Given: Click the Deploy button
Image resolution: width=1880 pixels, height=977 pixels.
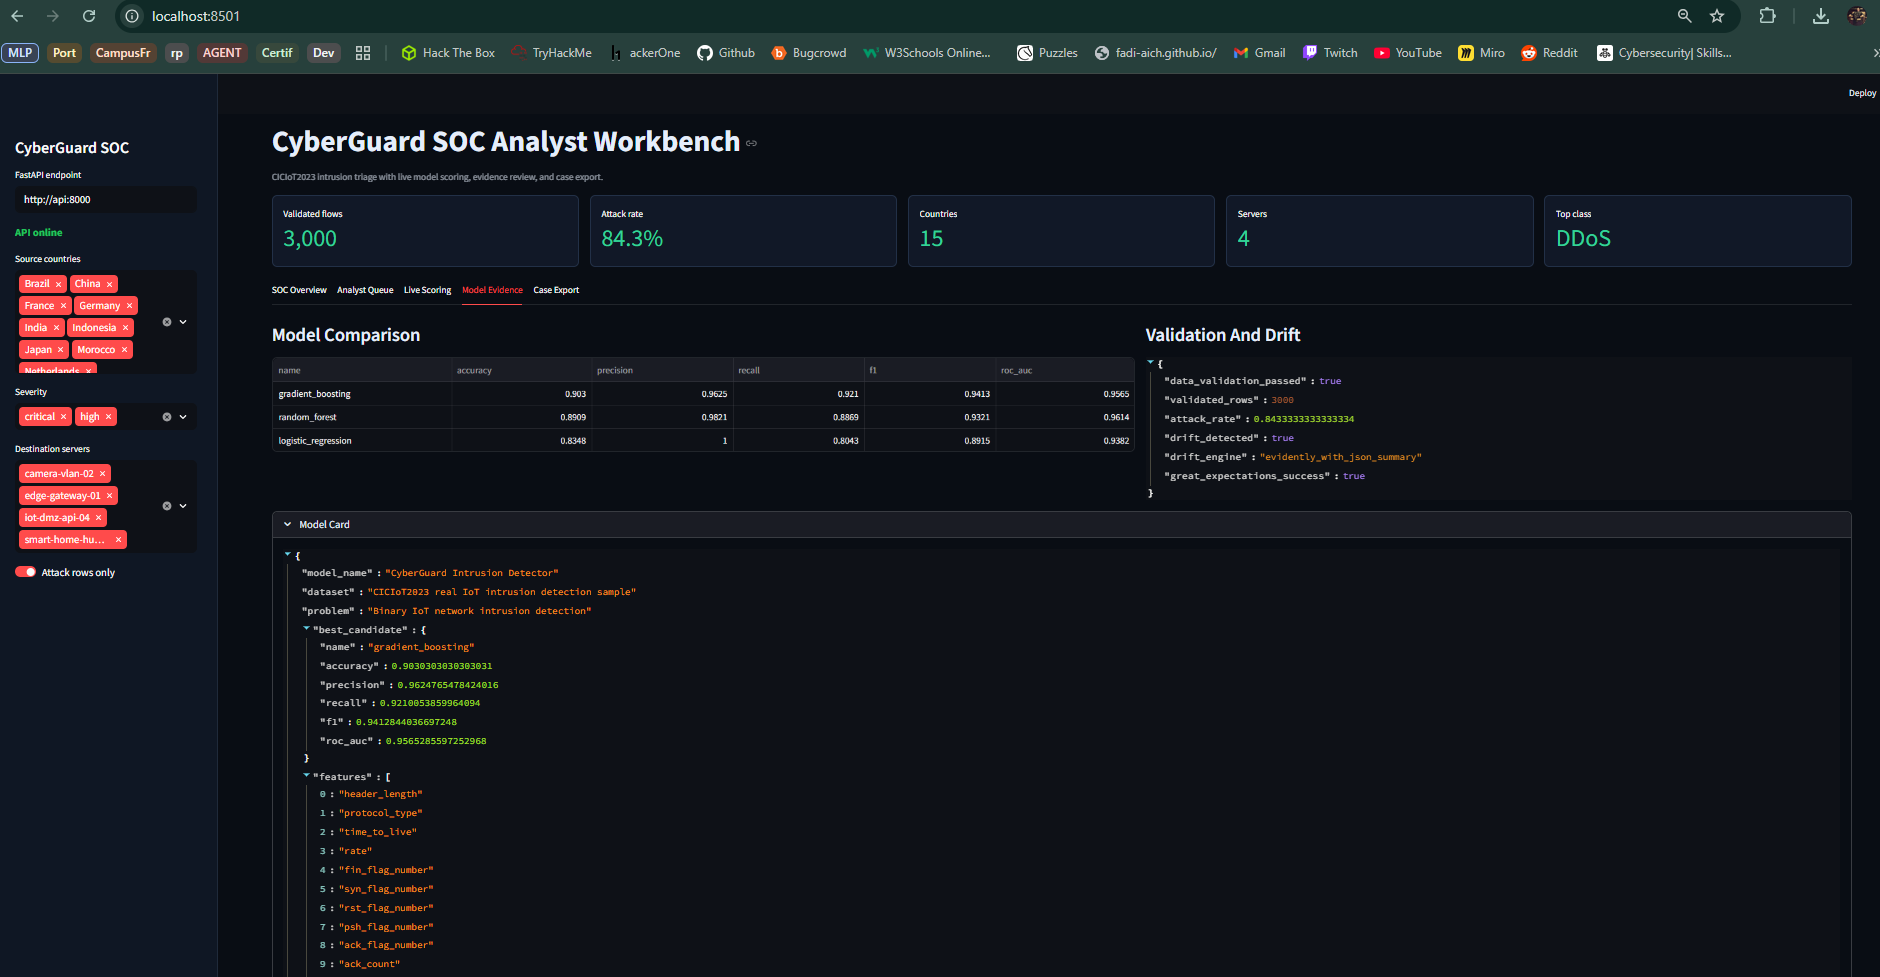Looking at the screenshot, I should (x=1862, y=93).
